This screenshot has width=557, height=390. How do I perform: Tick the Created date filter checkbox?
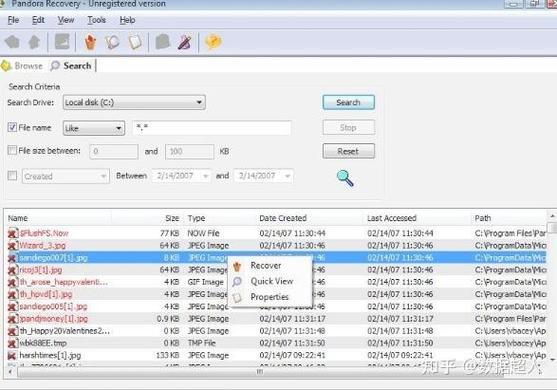12,175
